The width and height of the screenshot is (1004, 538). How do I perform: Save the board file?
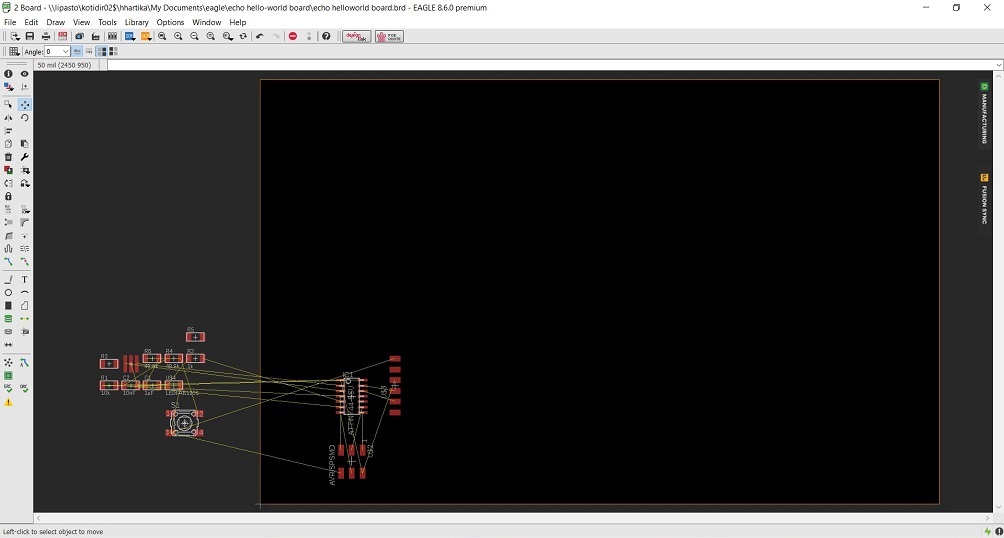click(29, 37)
